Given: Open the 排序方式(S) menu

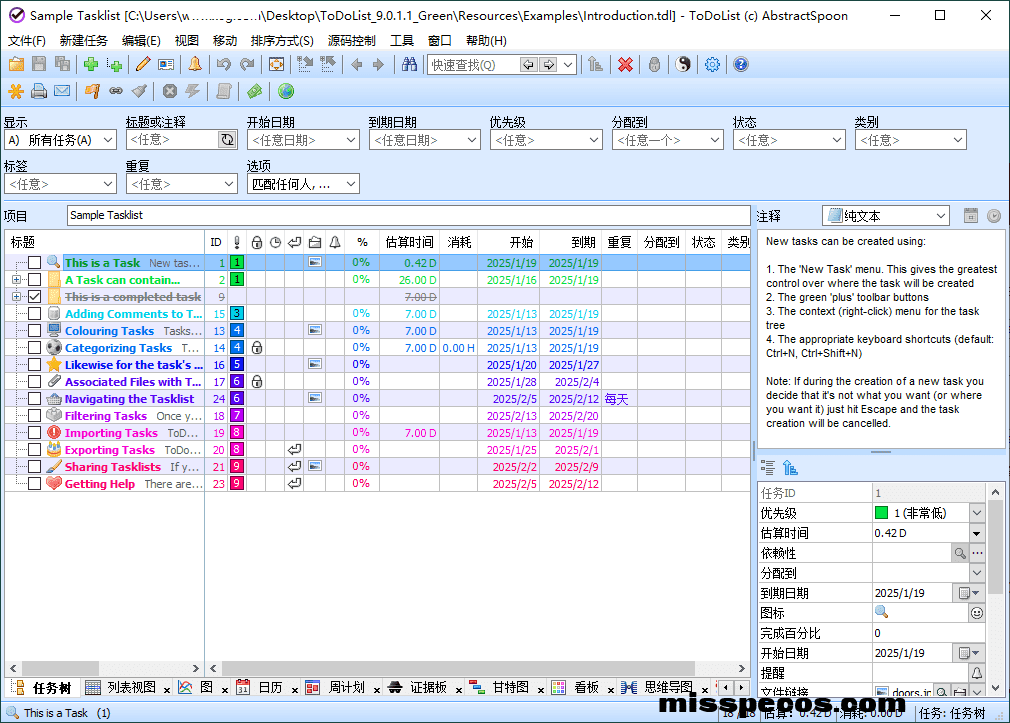Looking at the screenshot, I should click(x=282, y=41).
